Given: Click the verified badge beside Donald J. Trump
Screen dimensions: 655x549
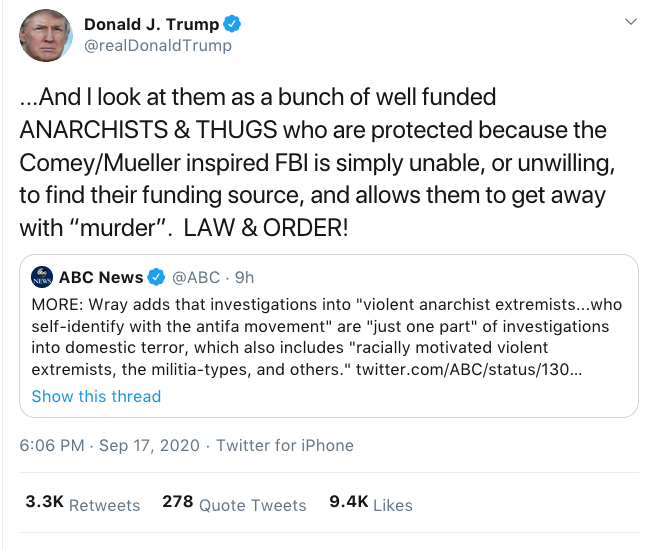Looking at the screenshot, I should pyautogui.click(x=230, y=24).
